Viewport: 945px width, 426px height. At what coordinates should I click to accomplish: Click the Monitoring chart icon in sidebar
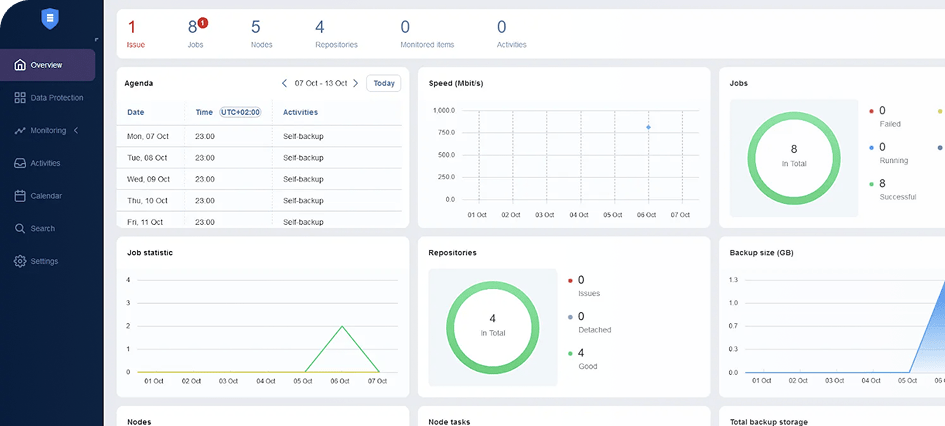(20, 130)
